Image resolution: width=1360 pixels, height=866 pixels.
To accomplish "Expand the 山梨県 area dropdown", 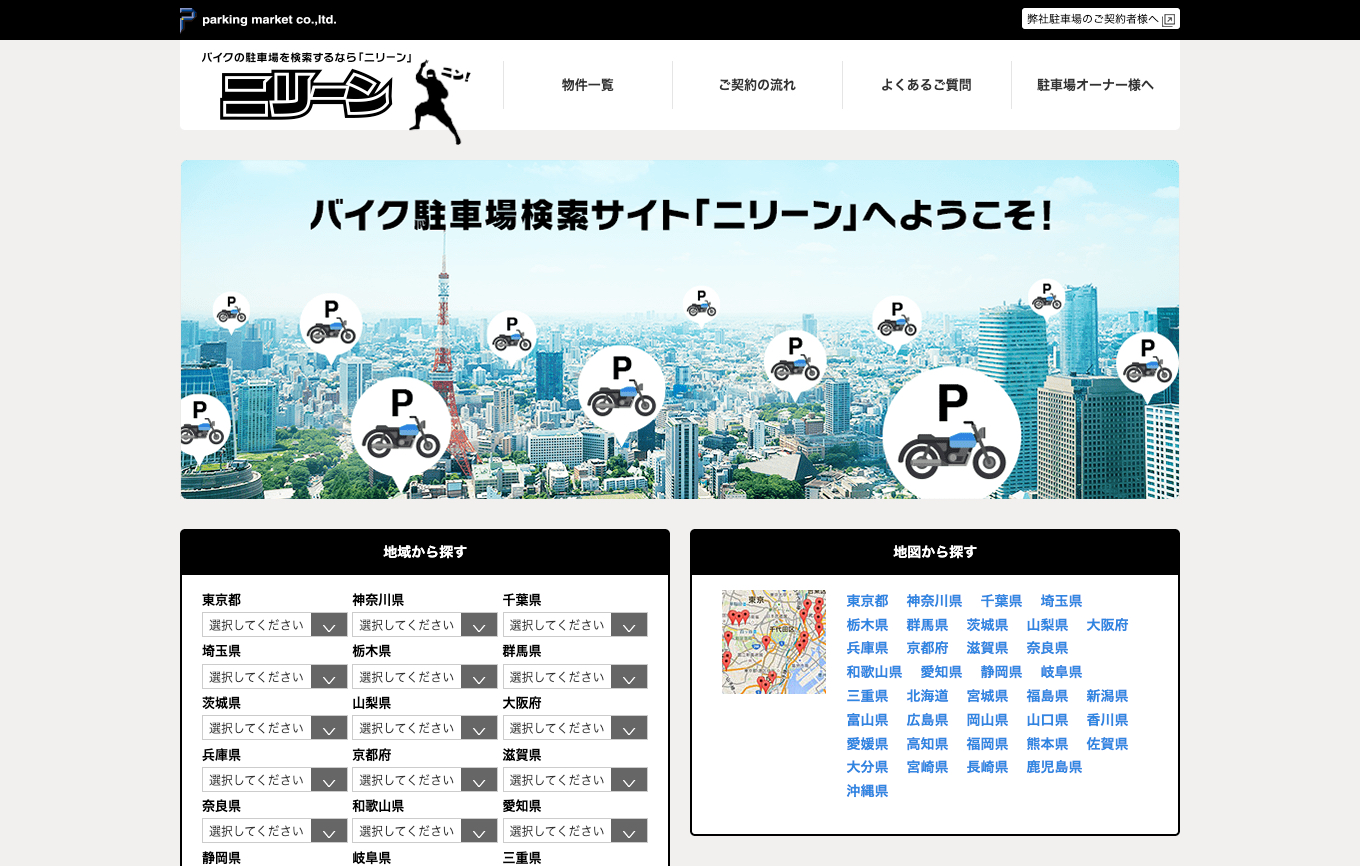I will [x=425, y=728].
